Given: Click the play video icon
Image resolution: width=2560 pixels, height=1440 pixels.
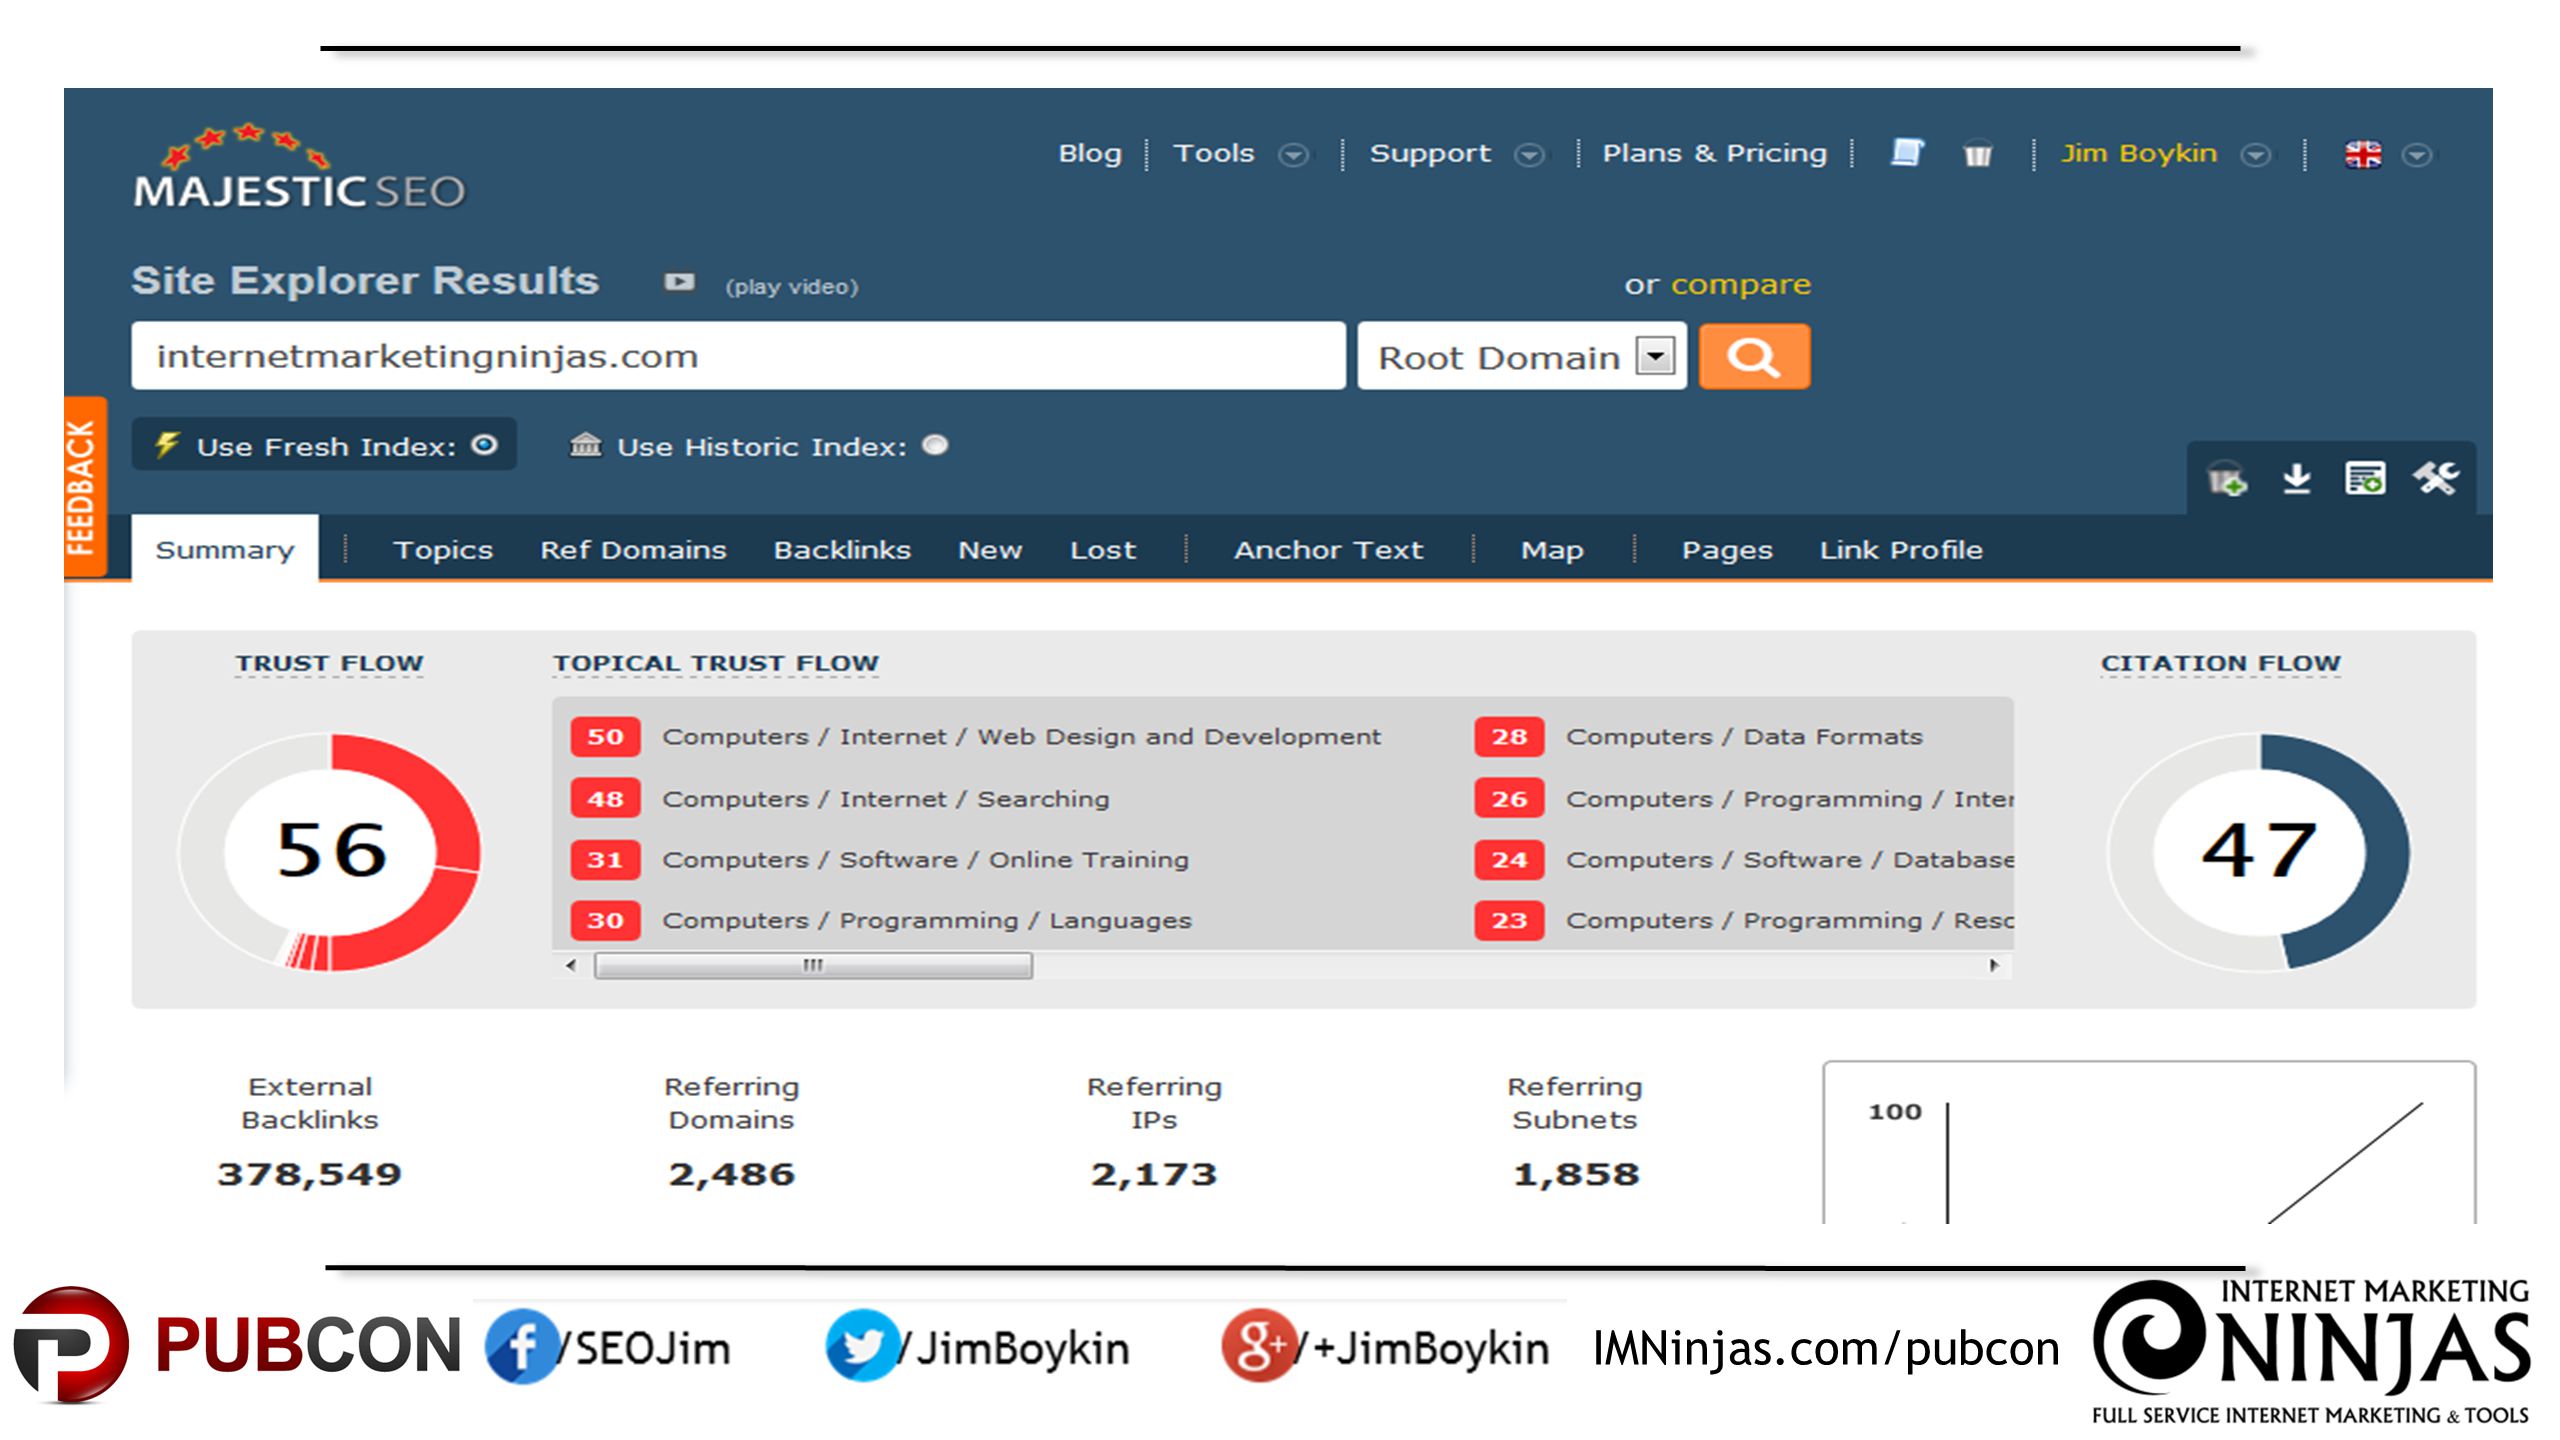Looking at the screenshot, I should tap(679, 282).
